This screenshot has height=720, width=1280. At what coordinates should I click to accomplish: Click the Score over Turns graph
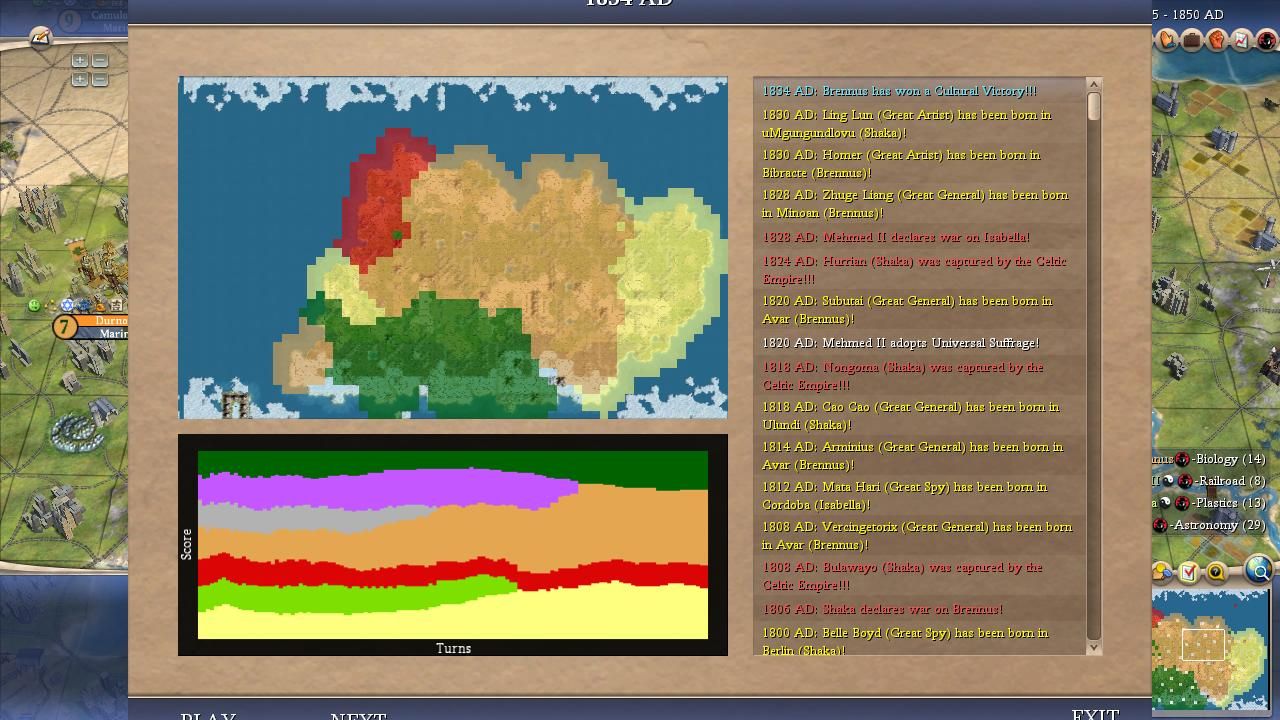coord(453,544)
